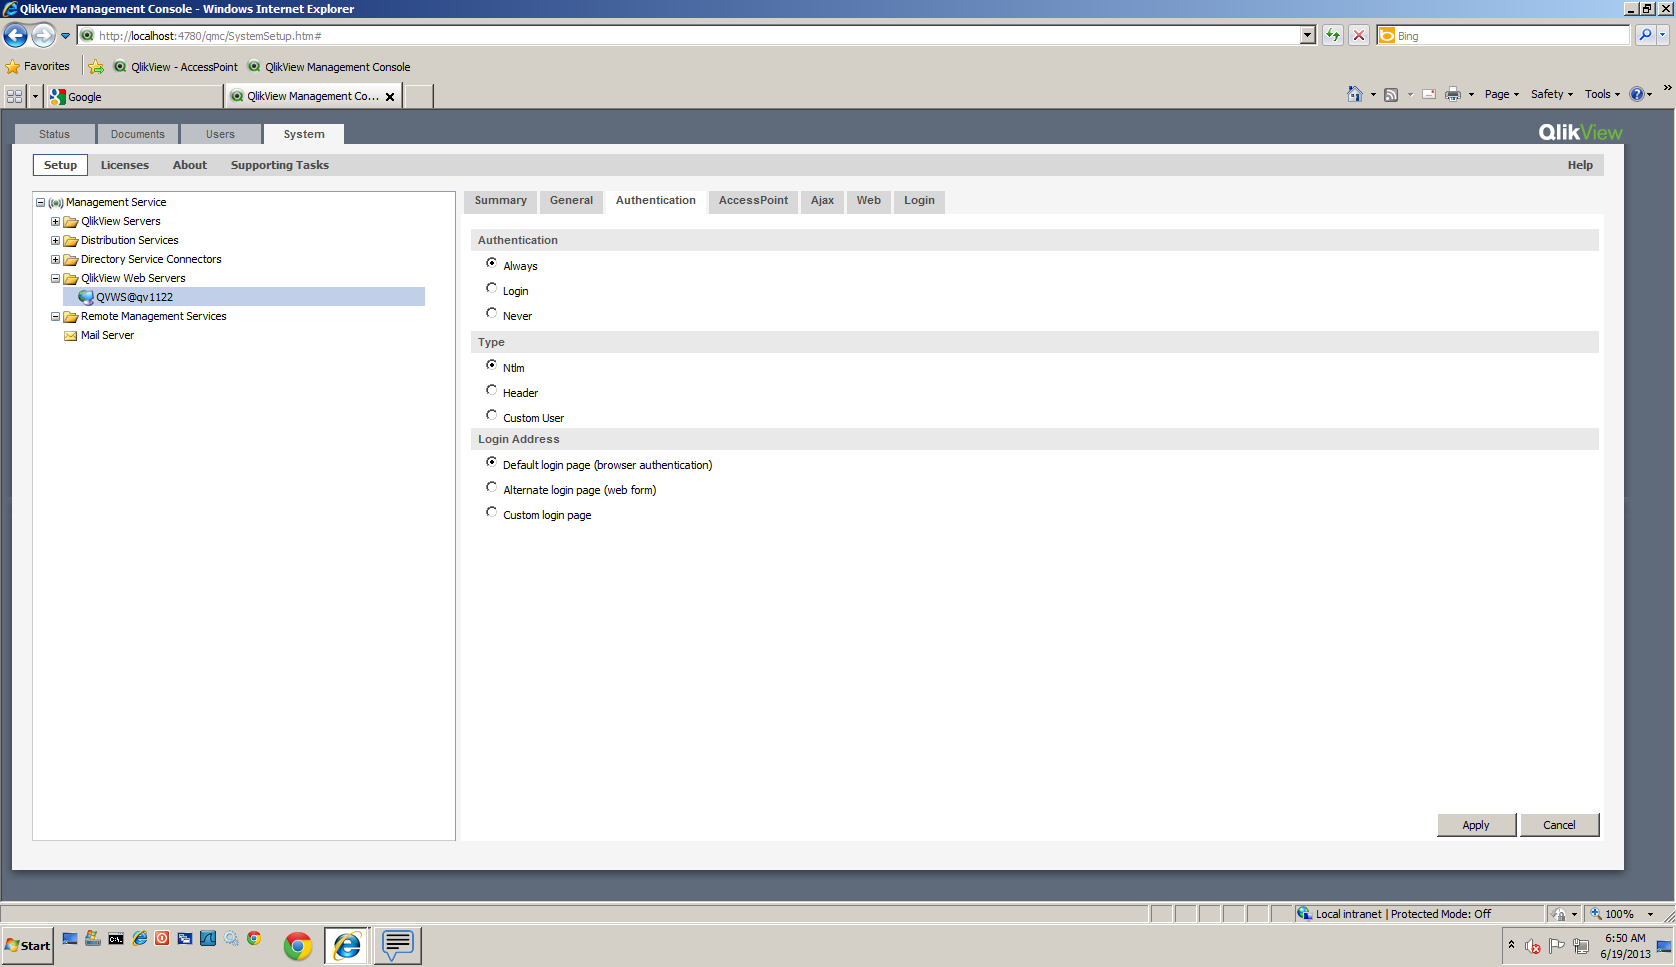1676x967 pixels.
Task: Click the red Stop loading icon
Action: pos(1359,35)
